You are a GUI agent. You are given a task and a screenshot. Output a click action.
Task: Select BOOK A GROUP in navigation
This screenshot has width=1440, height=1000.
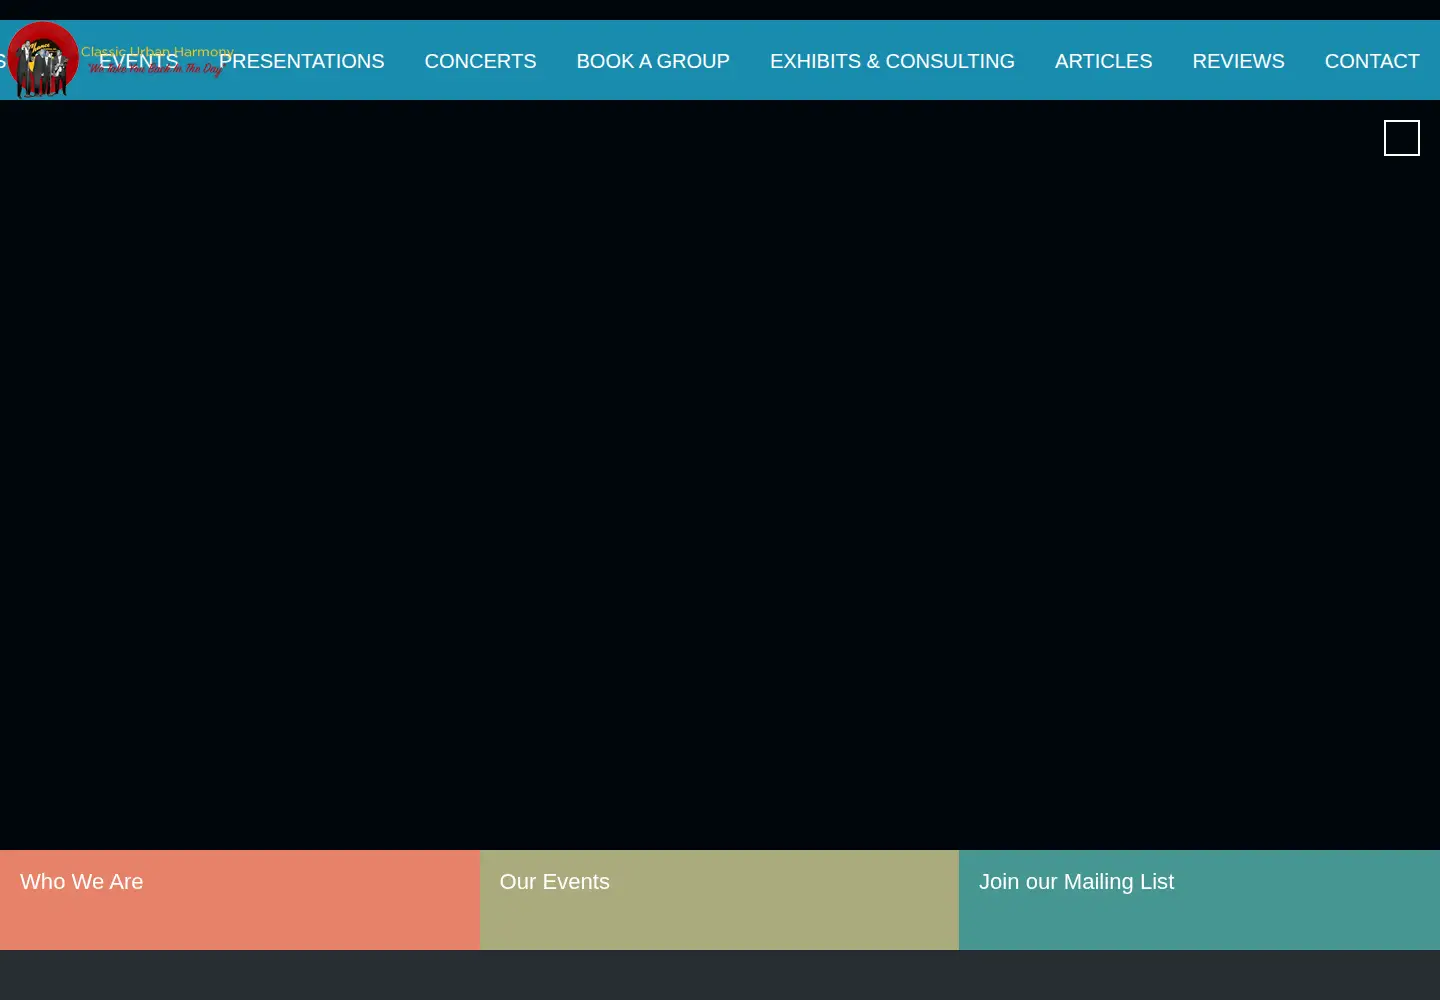(653, 61)
